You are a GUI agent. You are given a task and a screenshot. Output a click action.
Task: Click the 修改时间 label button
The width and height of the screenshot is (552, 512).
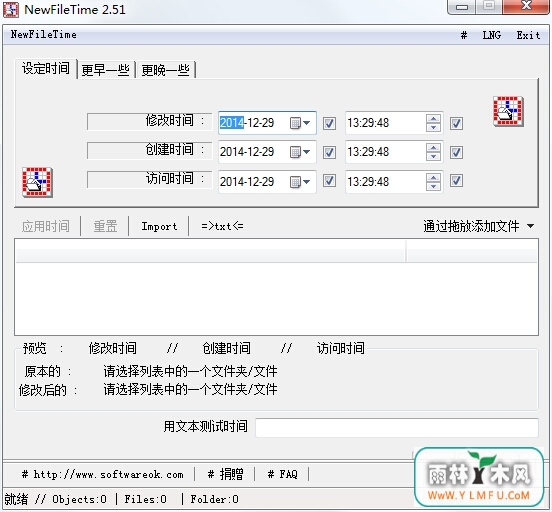point(150,122)
